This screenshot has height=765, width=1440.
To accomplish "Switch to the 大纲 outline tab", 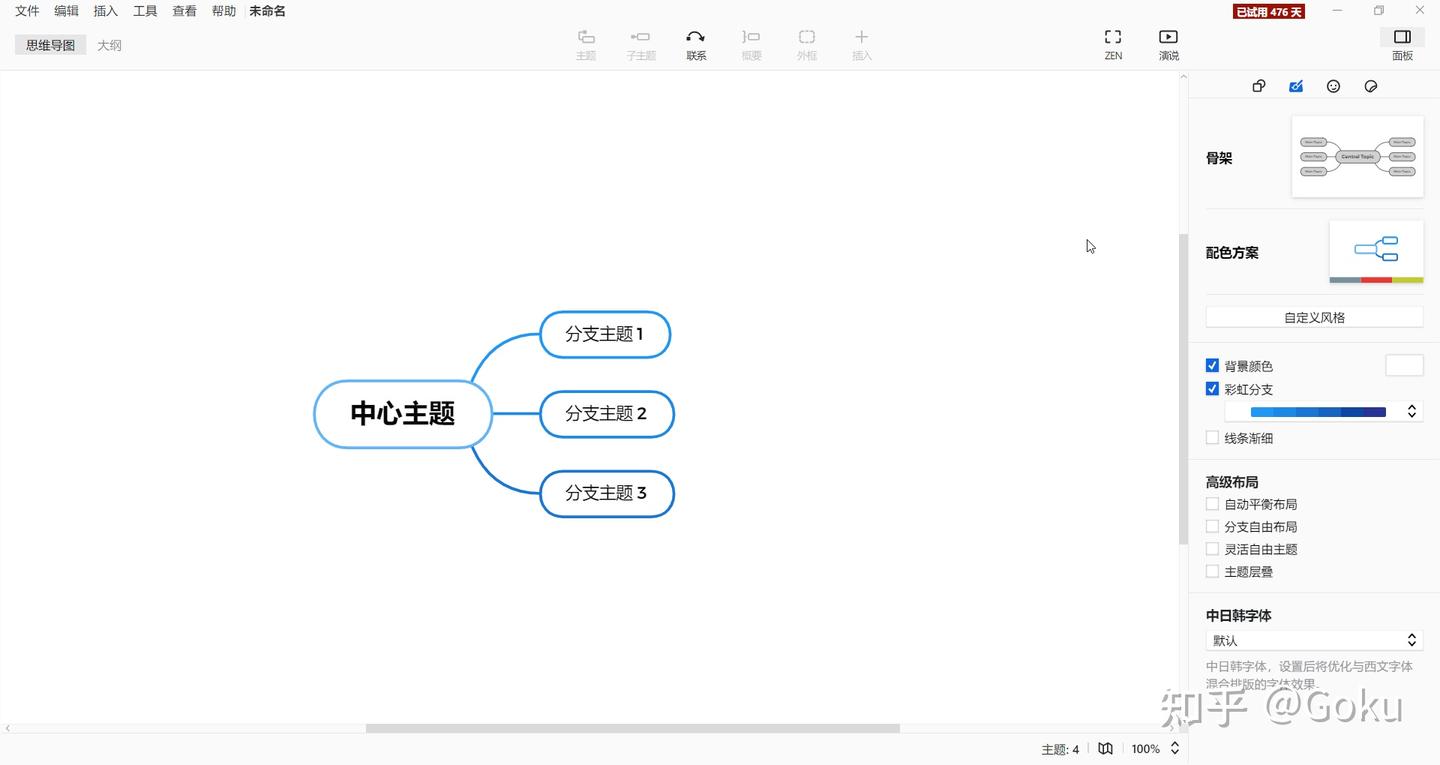I will pos(109,45).
